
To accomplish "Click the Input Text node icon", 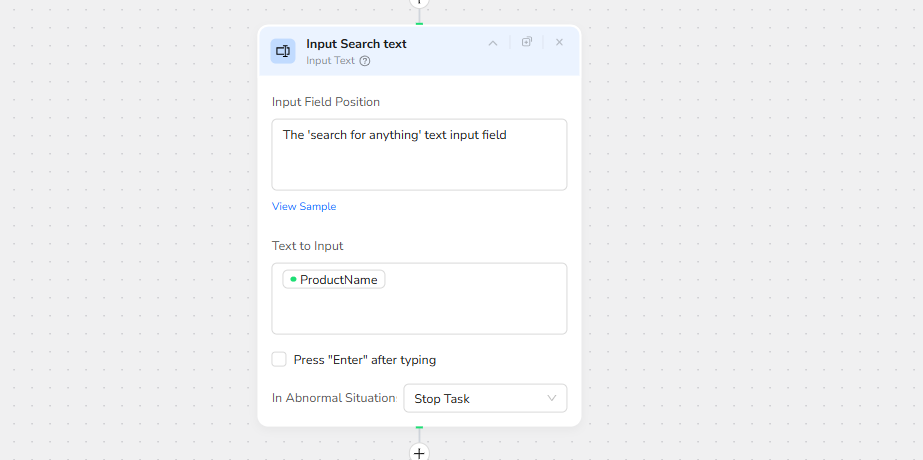I will click(x=283, y=51).
